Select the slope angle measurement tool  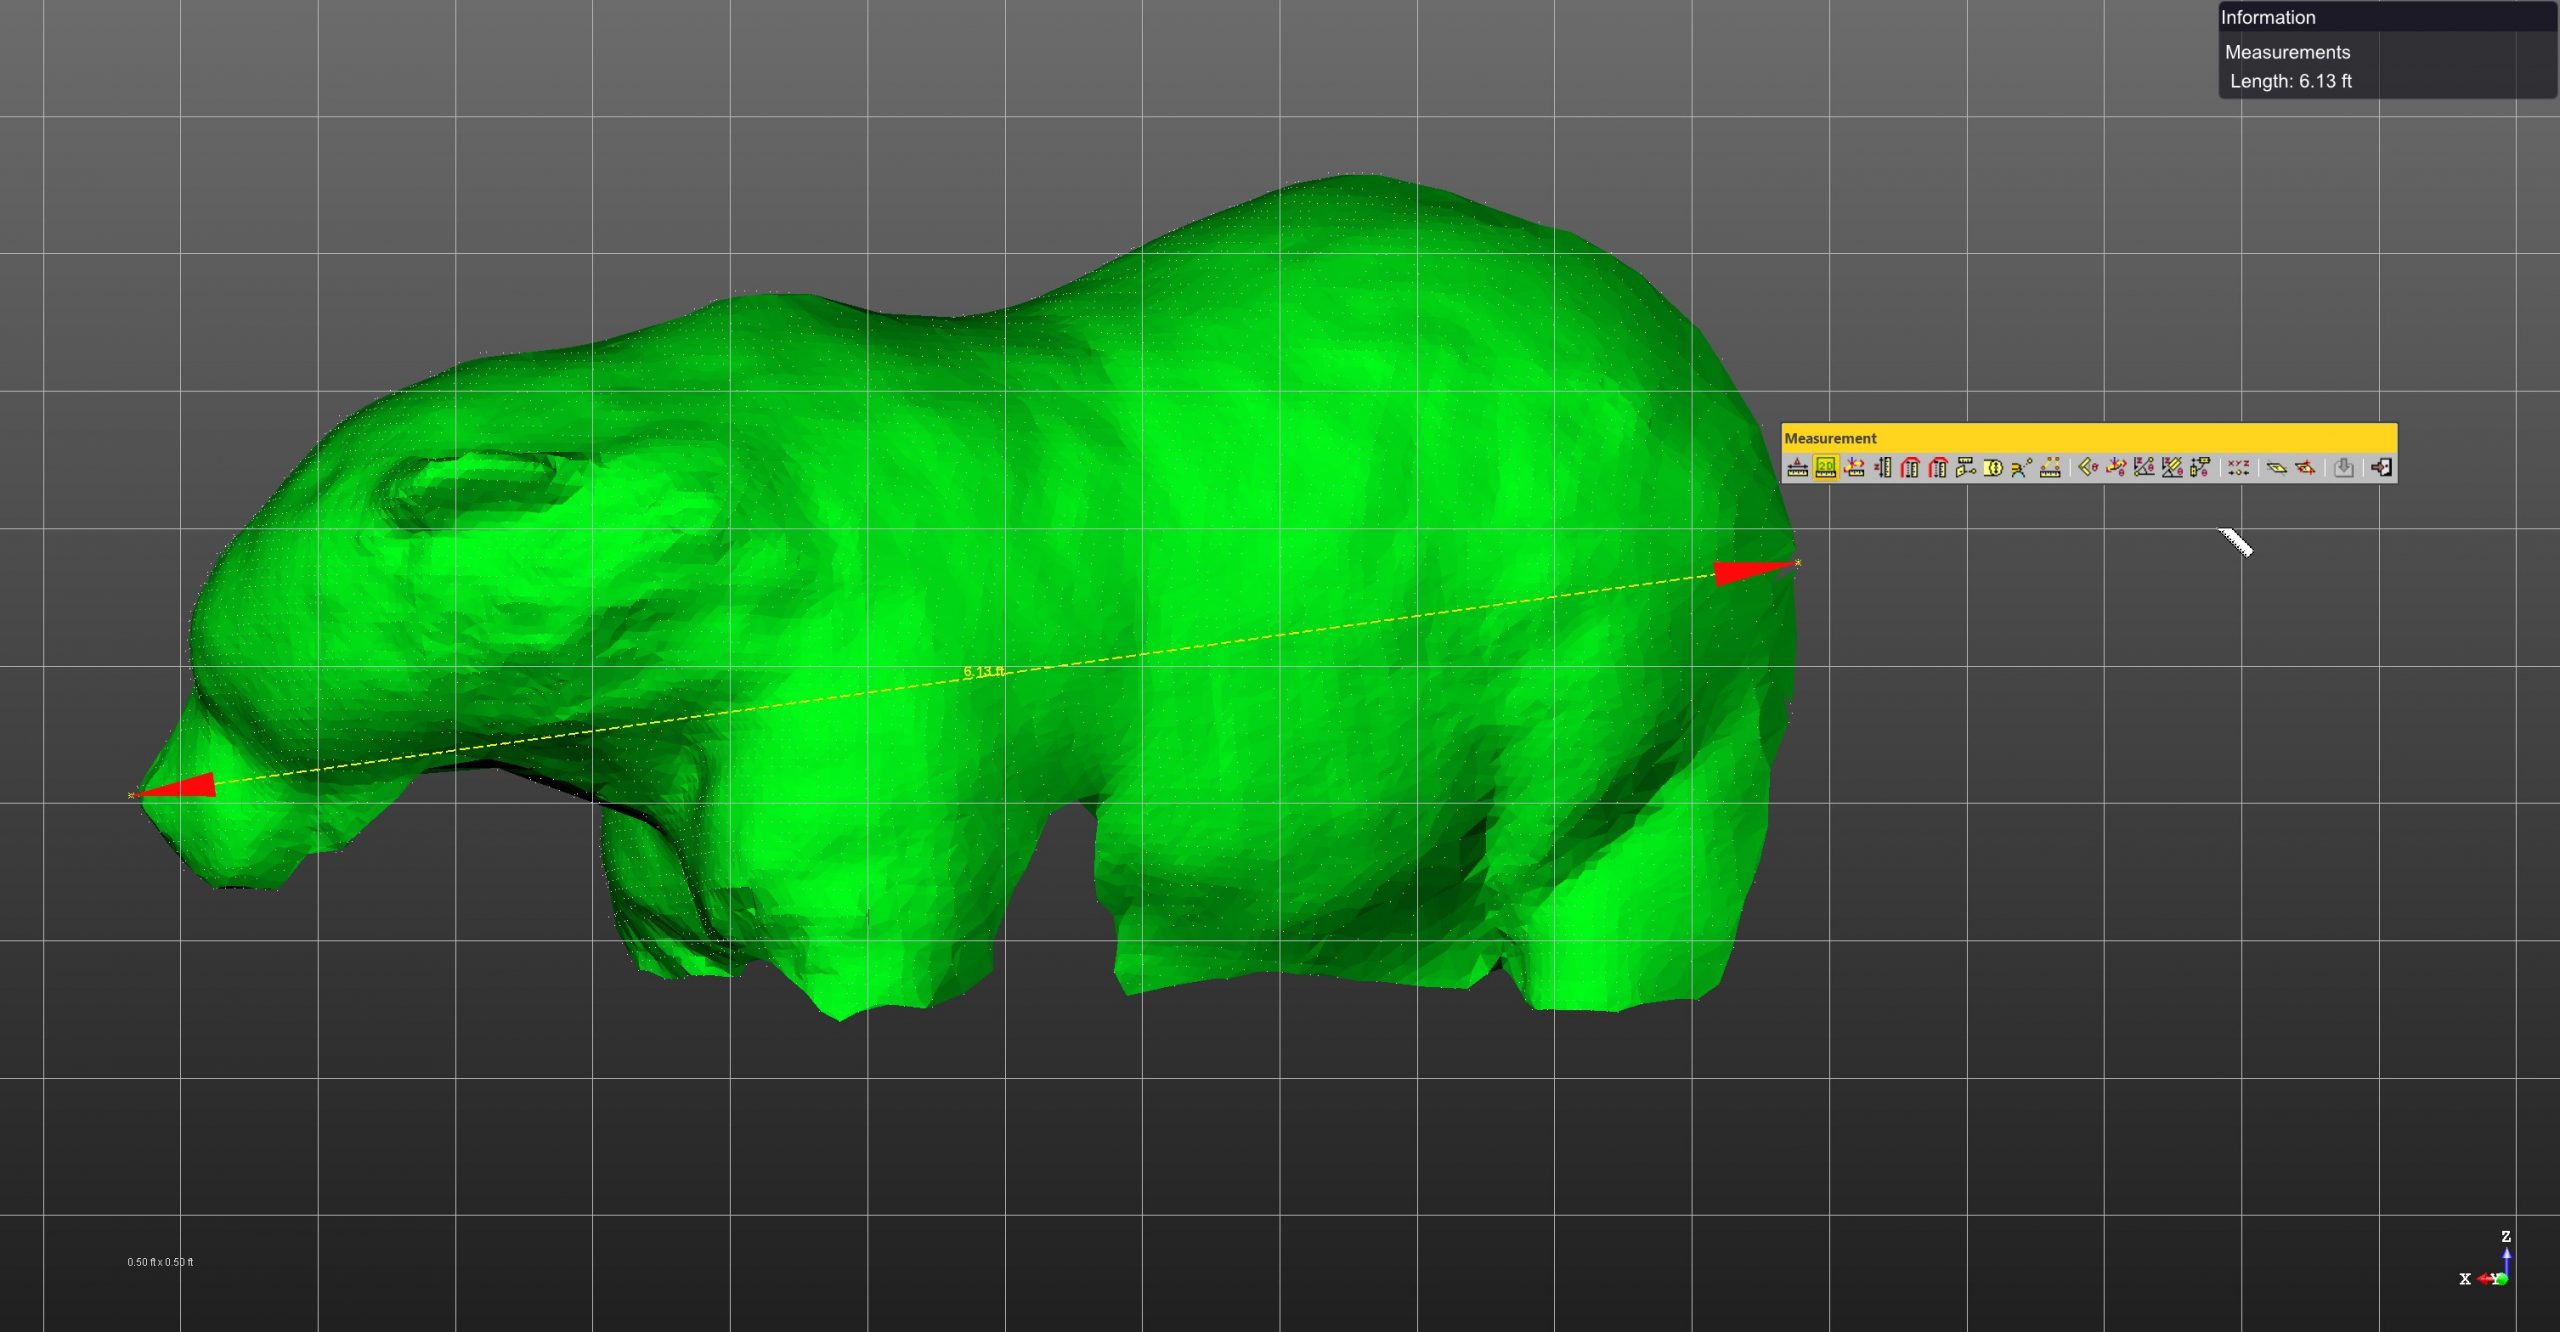click(2143, 468)
